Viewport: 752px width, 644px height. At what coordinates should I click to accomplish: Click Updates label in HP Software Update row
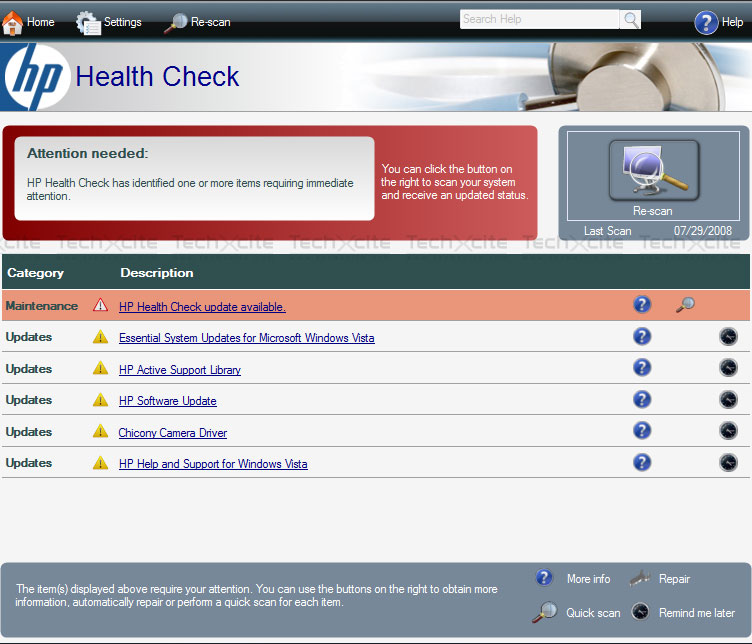point(29,400)
